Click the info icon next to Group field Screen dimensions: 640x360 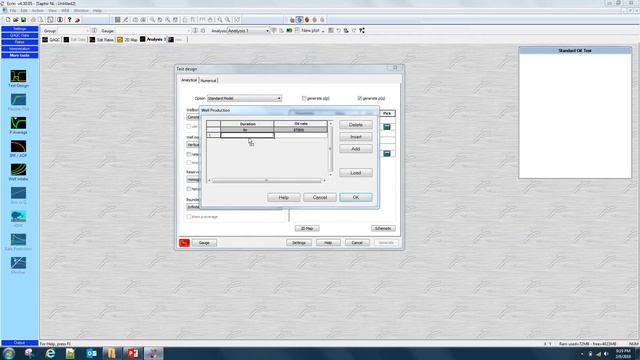[94, 31]
